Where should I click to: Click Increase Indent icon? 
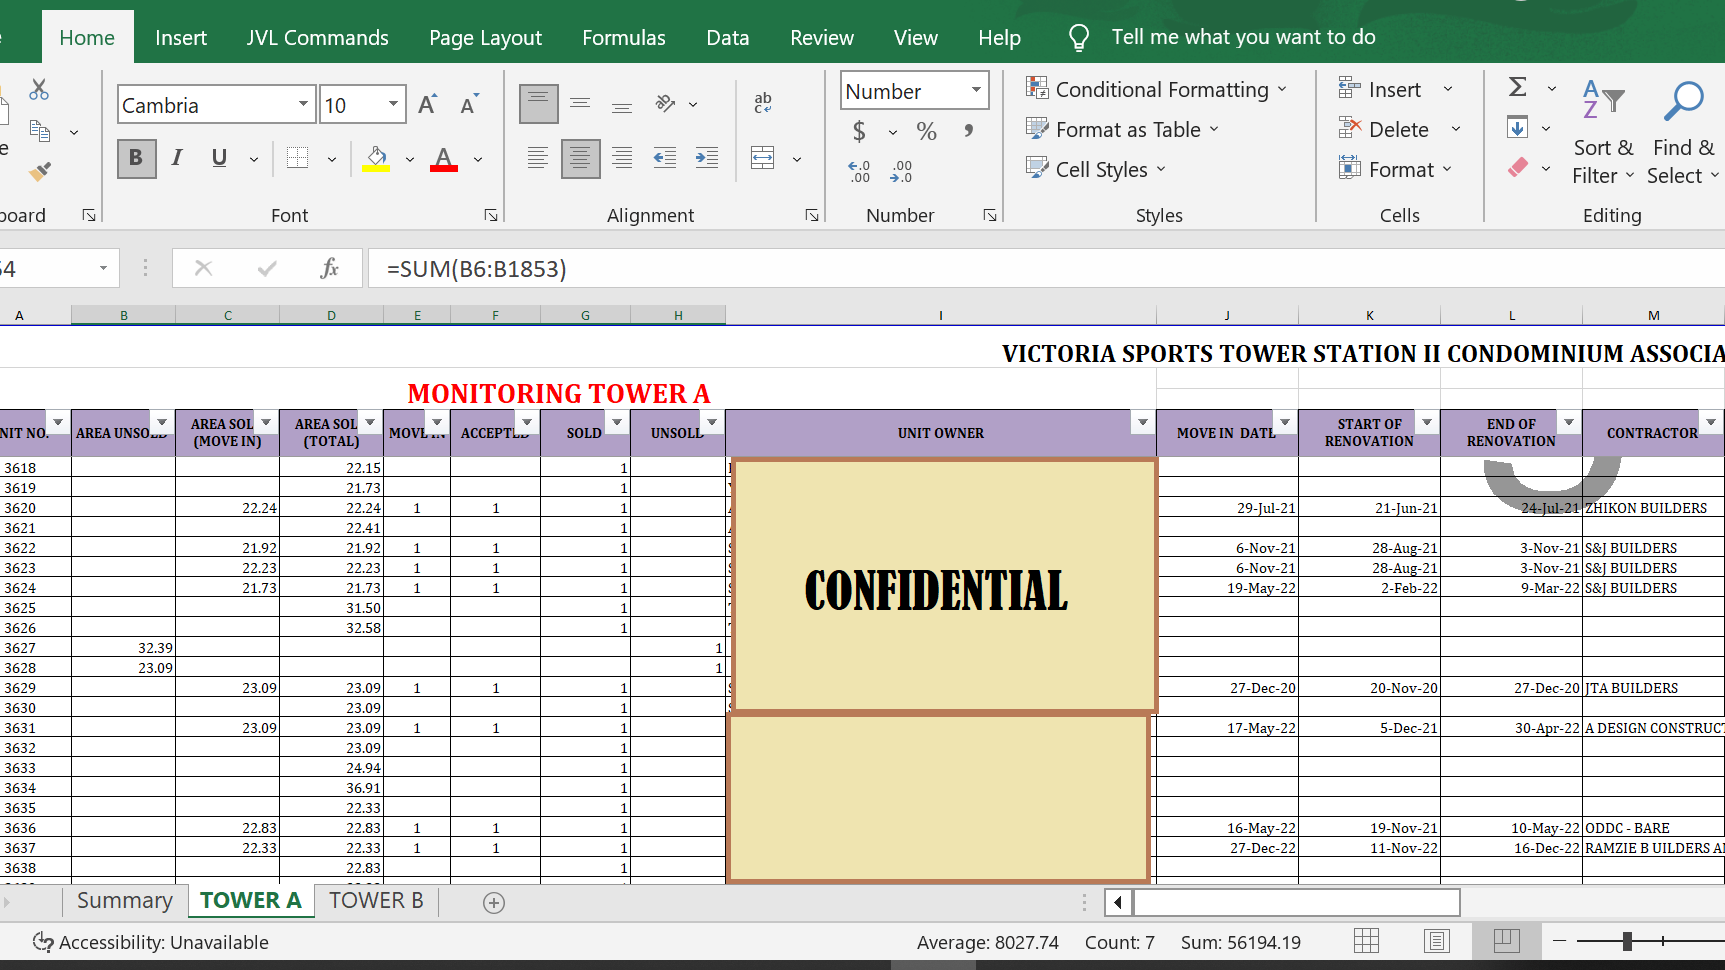[706, 158]
